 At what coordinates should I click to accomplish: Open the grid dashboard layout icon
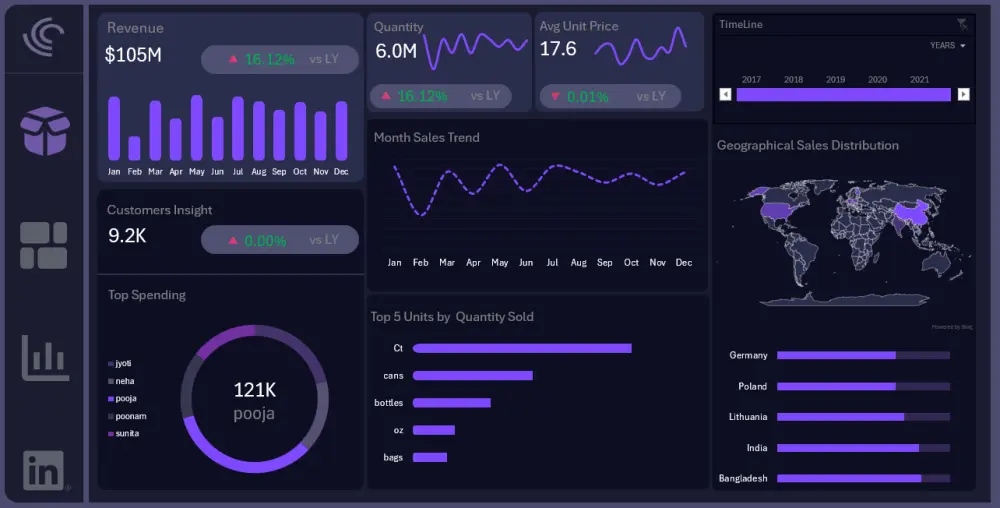pos(43,245)
